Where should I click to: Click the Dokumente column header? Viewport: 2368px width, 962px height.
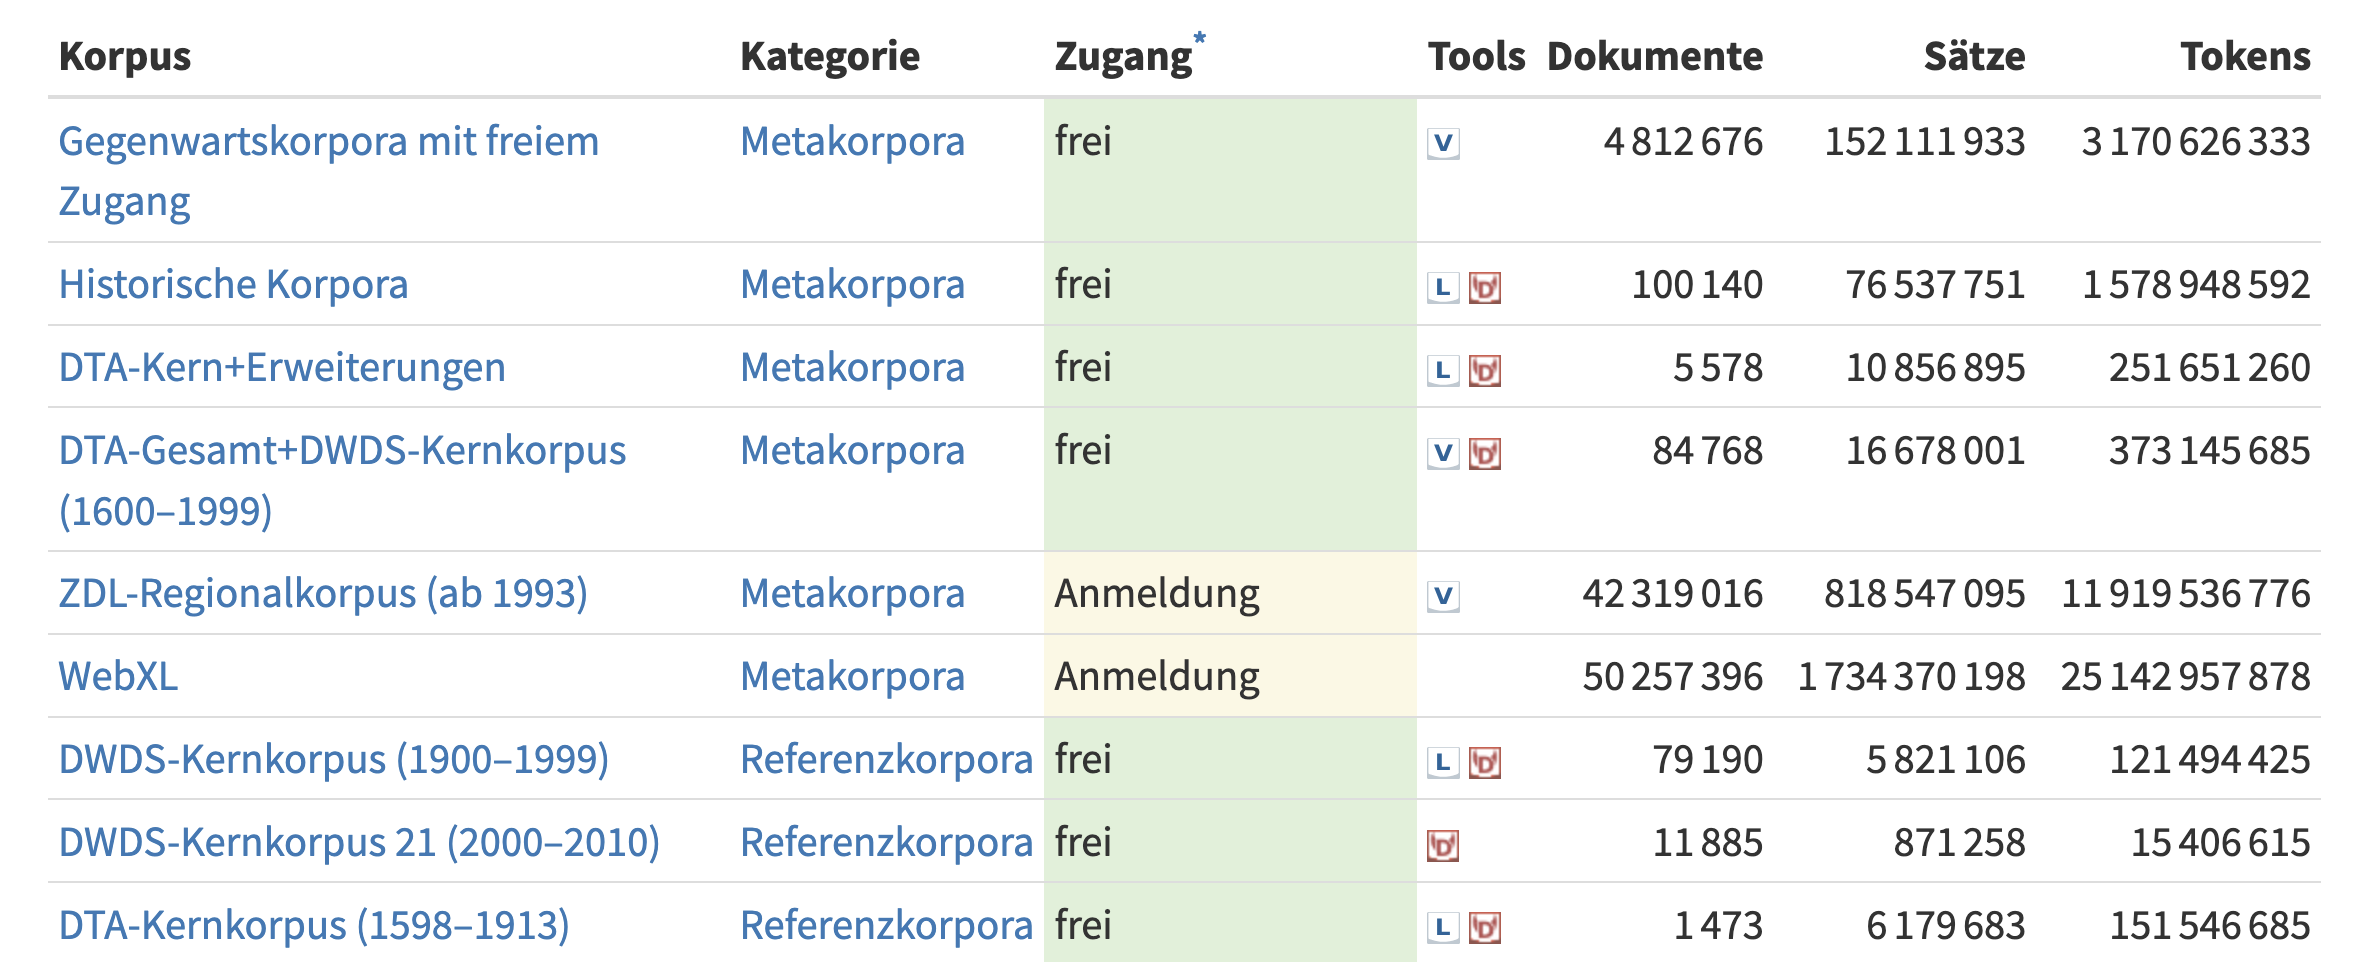[1654, 57]
